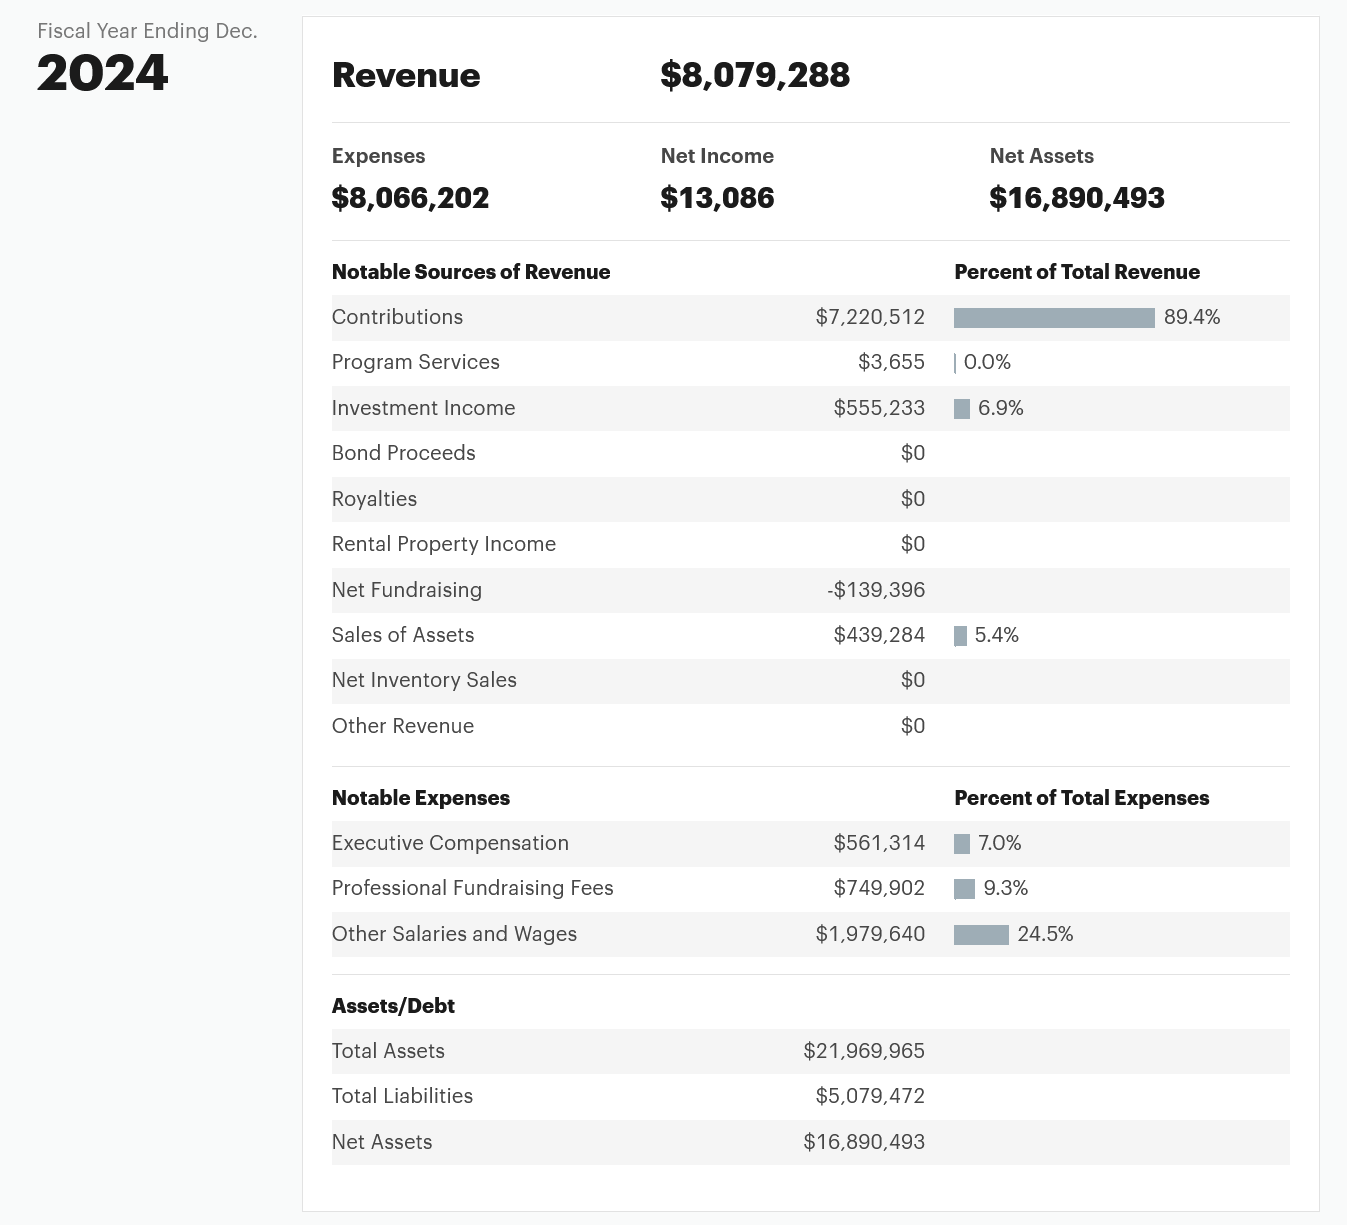Click the Other Salaries and Wages amount $1,979,640

(870, 934)
